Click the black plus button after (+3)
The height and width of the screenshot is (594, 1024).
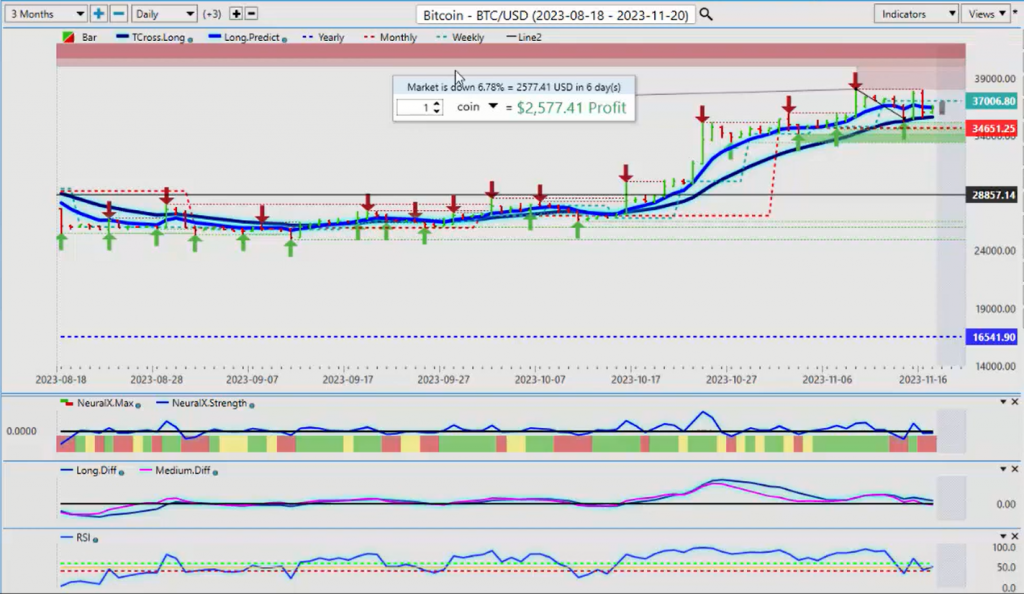click(236, 14)
